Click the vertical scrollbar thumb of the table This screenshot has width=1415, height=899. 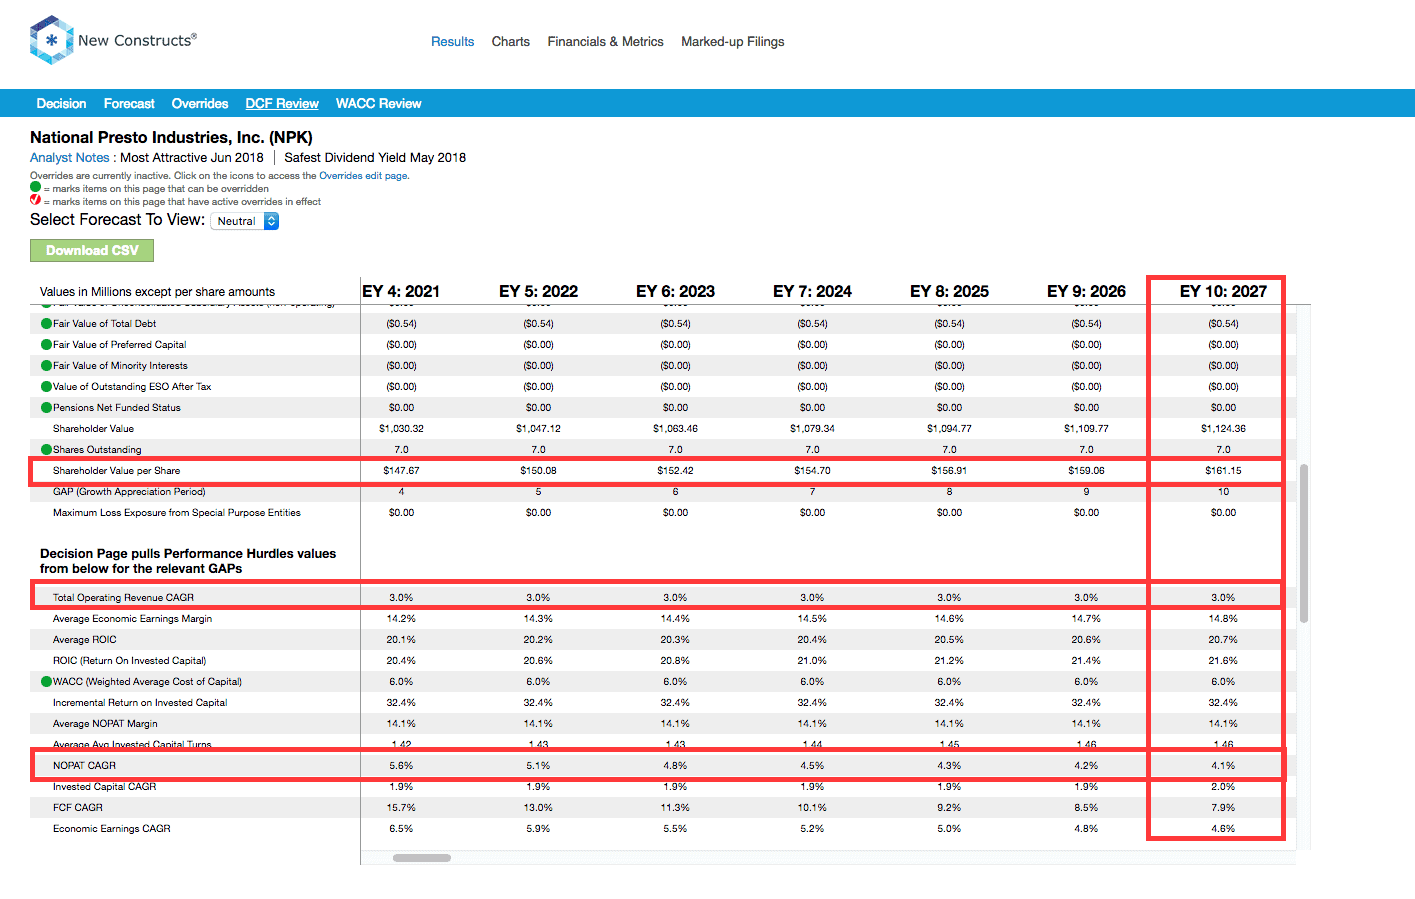pos(1304,543)
